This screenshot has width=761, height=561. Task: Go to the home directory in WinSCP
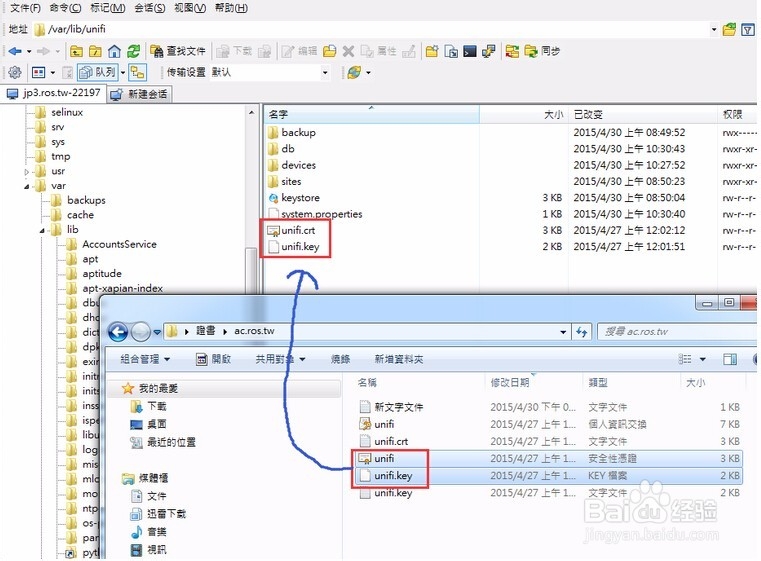[x=115, y=51]
